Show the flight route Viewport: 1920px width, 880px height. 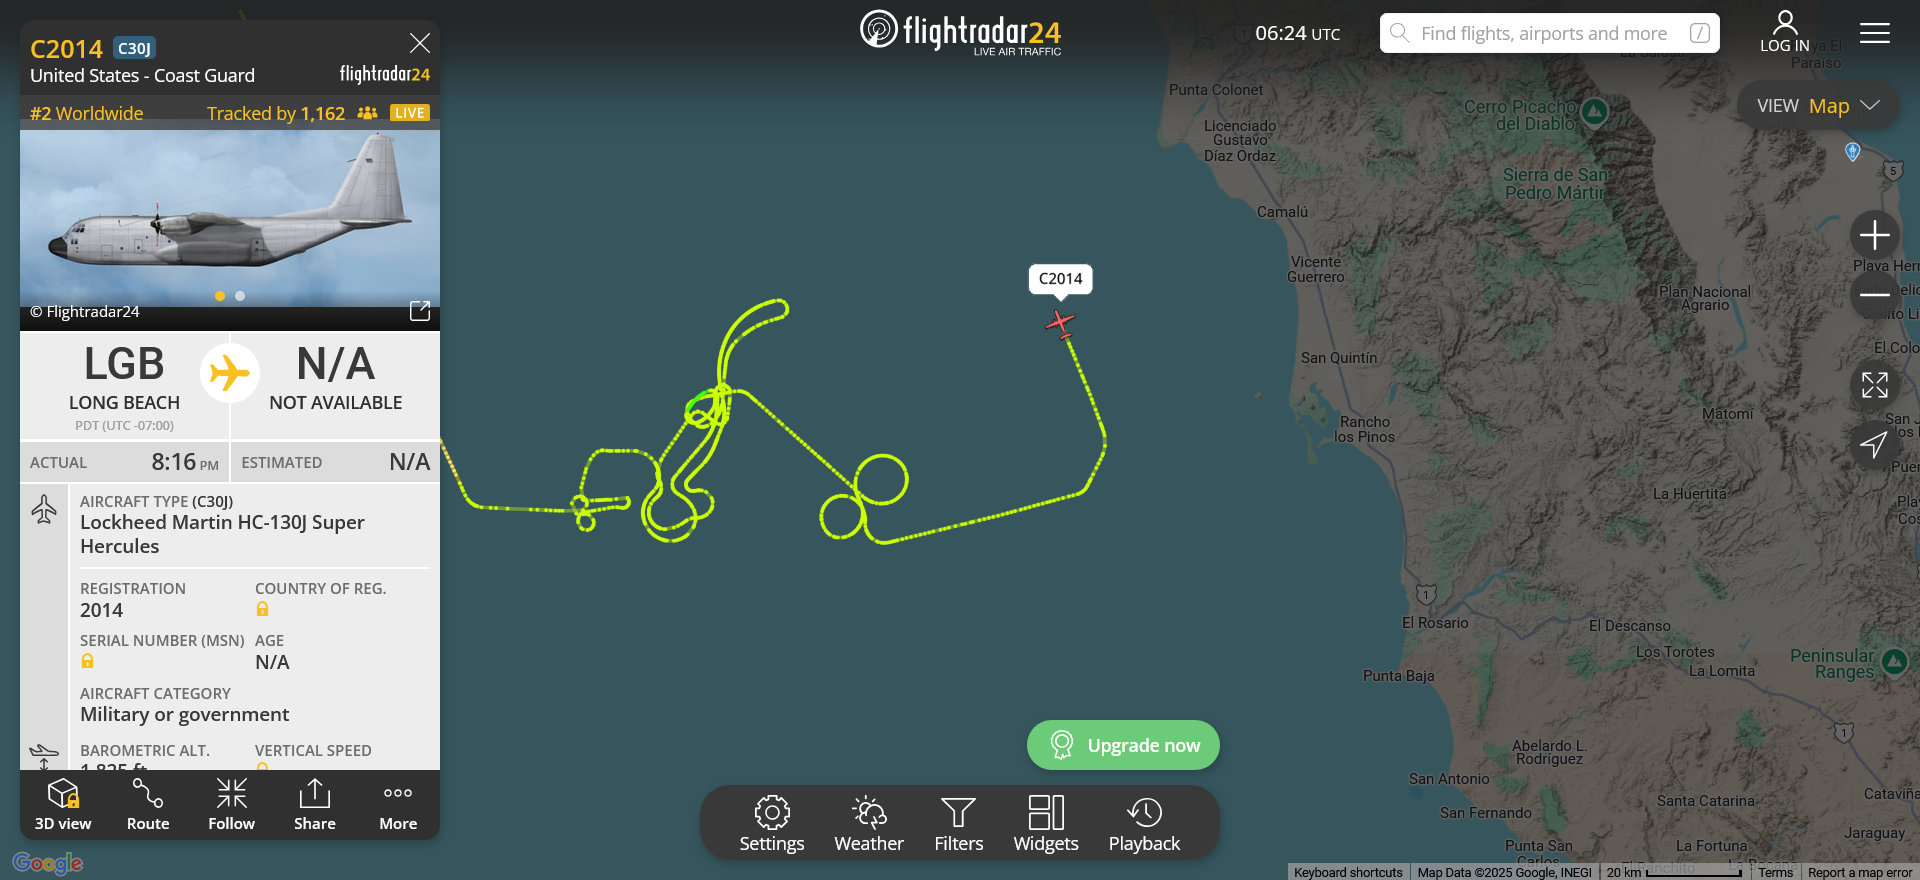(x=148, y=805)
